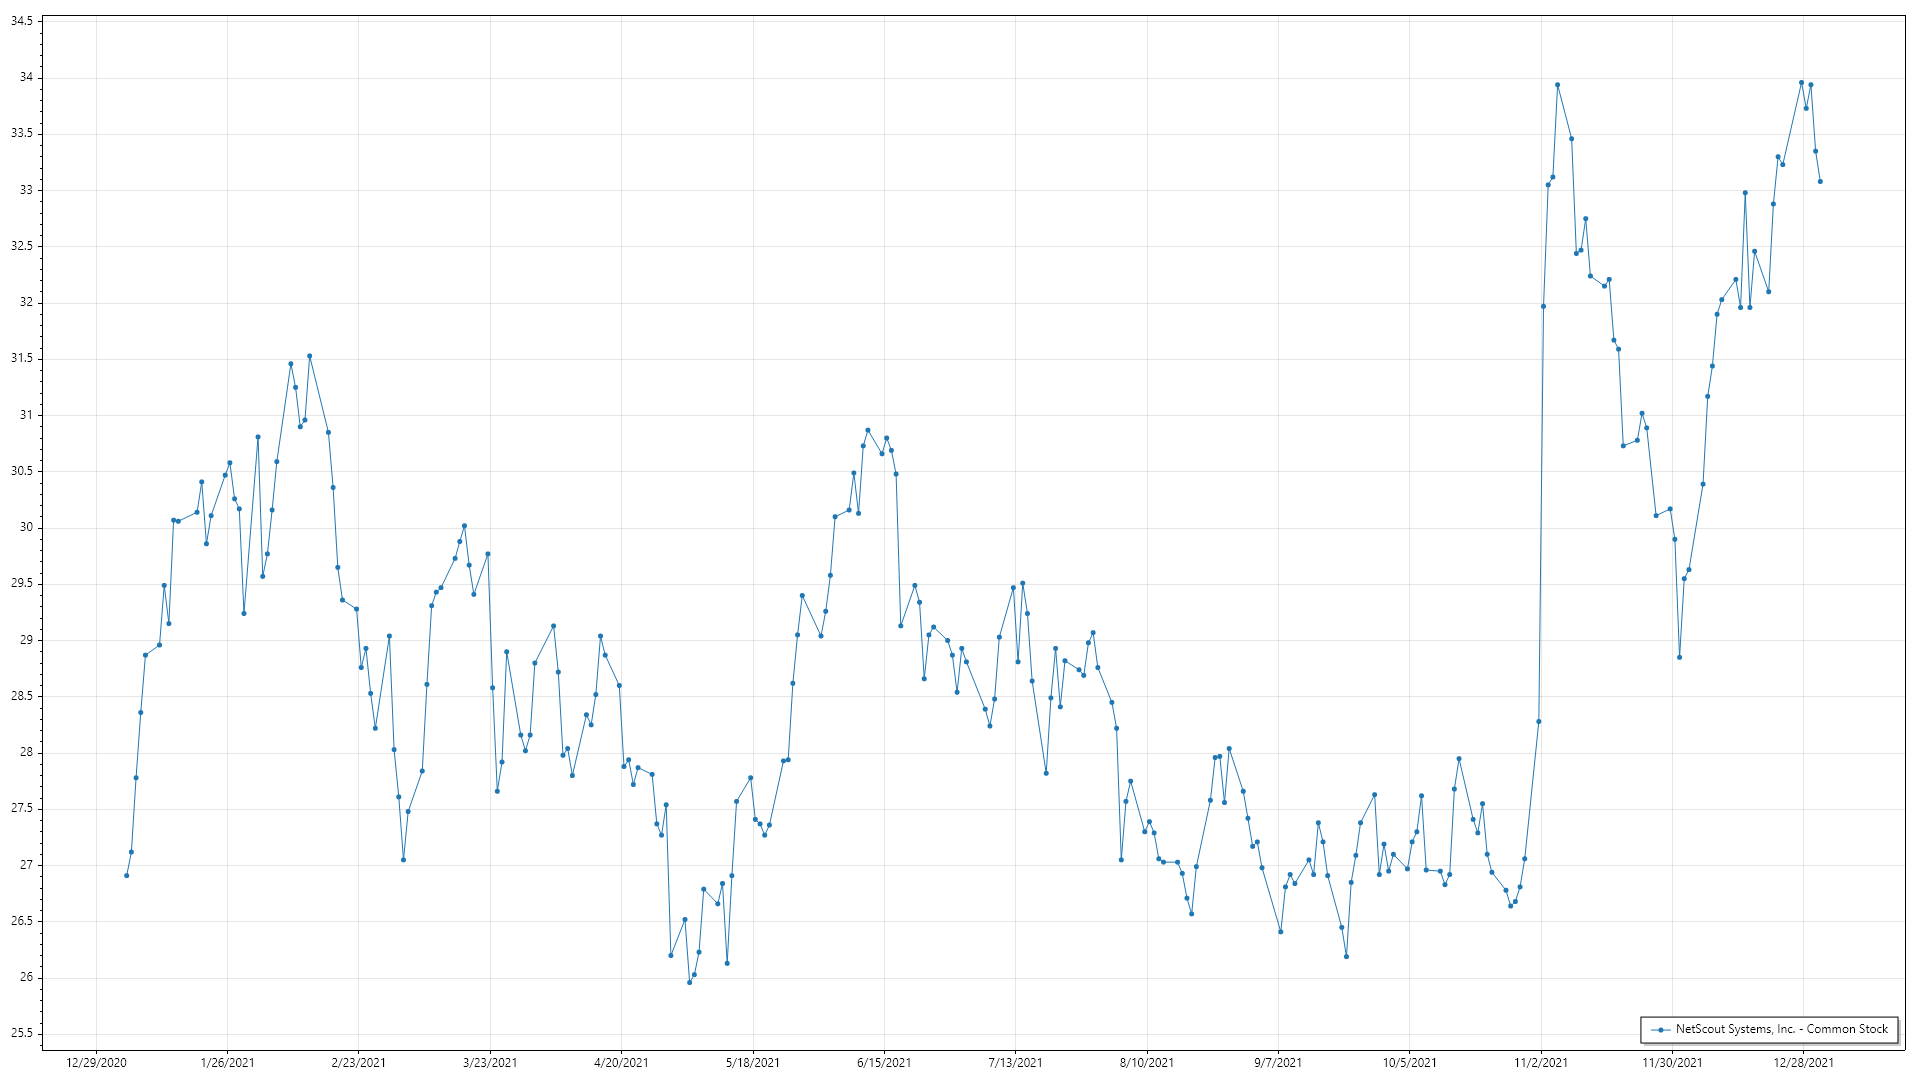Select the last data point of the series
The width and height of the screenshot is (1920, 1080).
point(1820,182)
